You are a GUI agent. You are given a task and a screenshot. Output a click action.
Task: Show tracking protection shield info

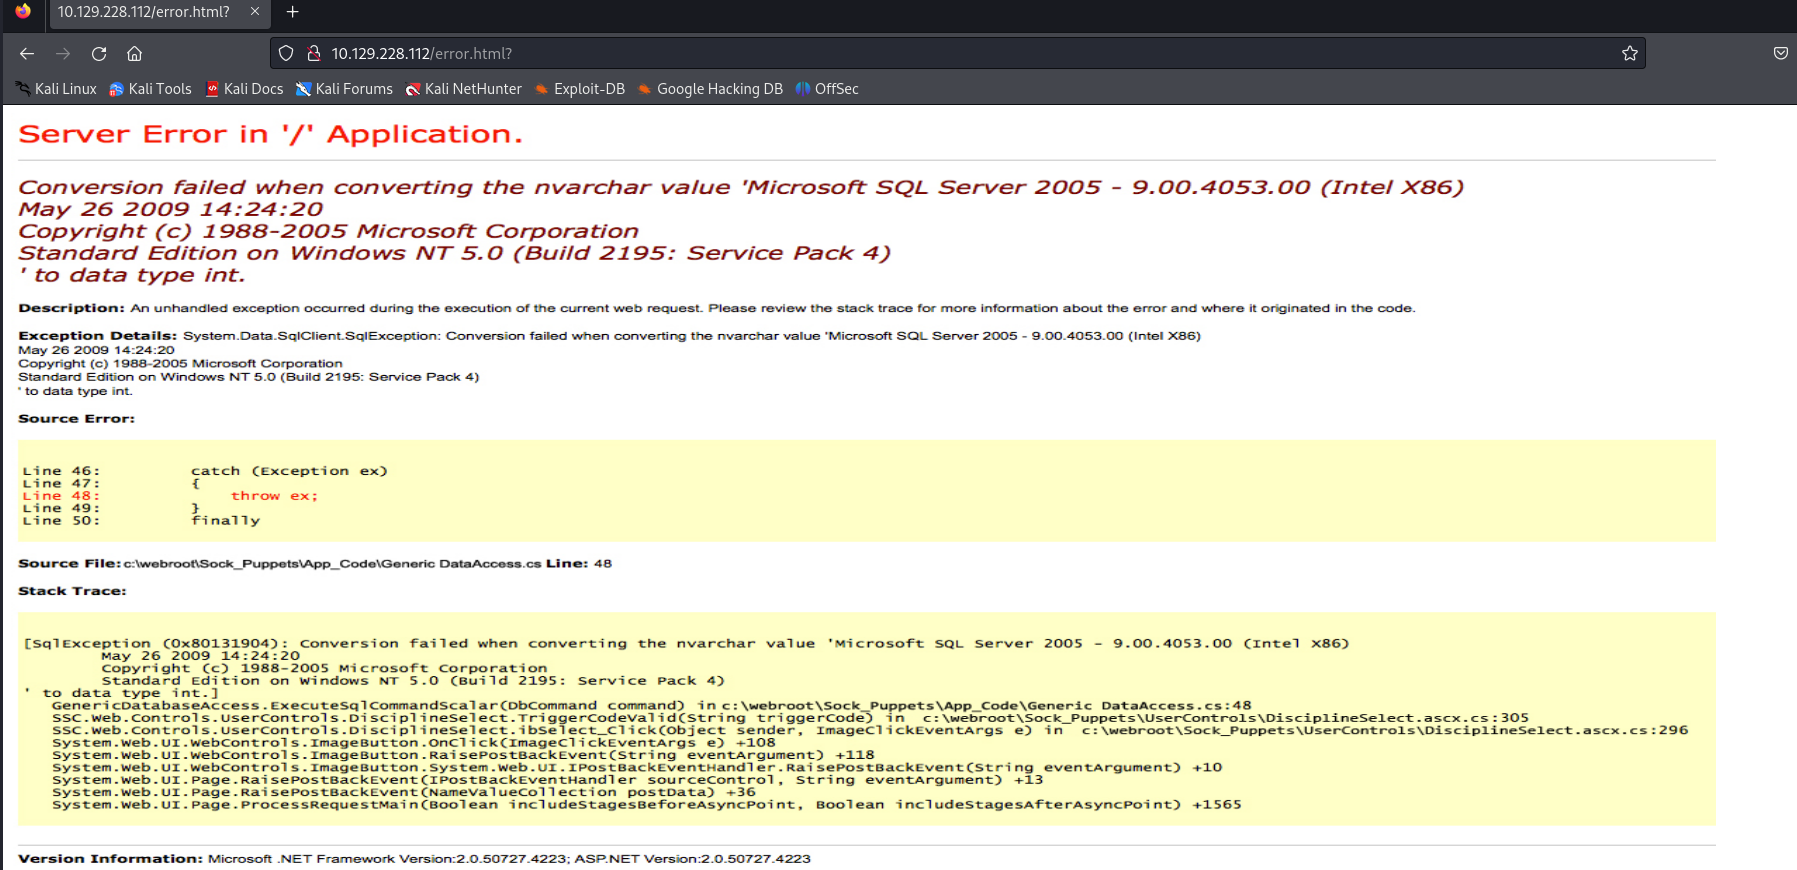point(286,54)
